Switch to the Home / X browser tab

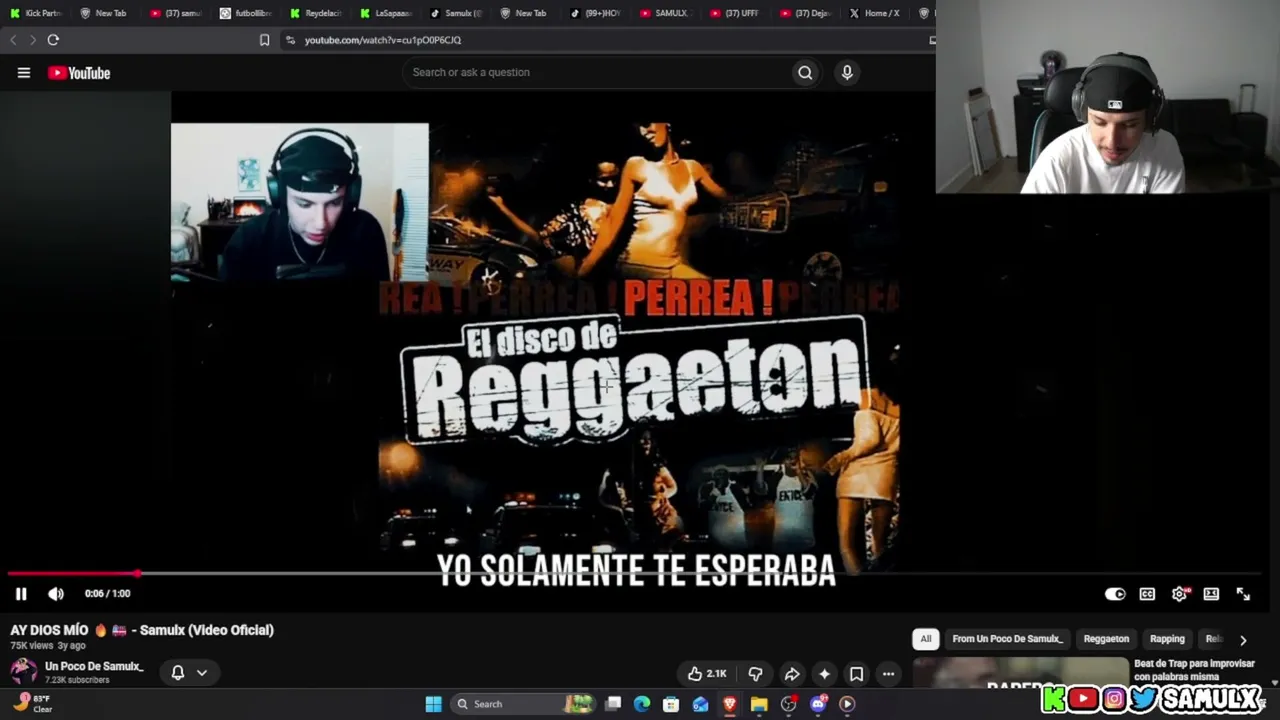[875, 13]
